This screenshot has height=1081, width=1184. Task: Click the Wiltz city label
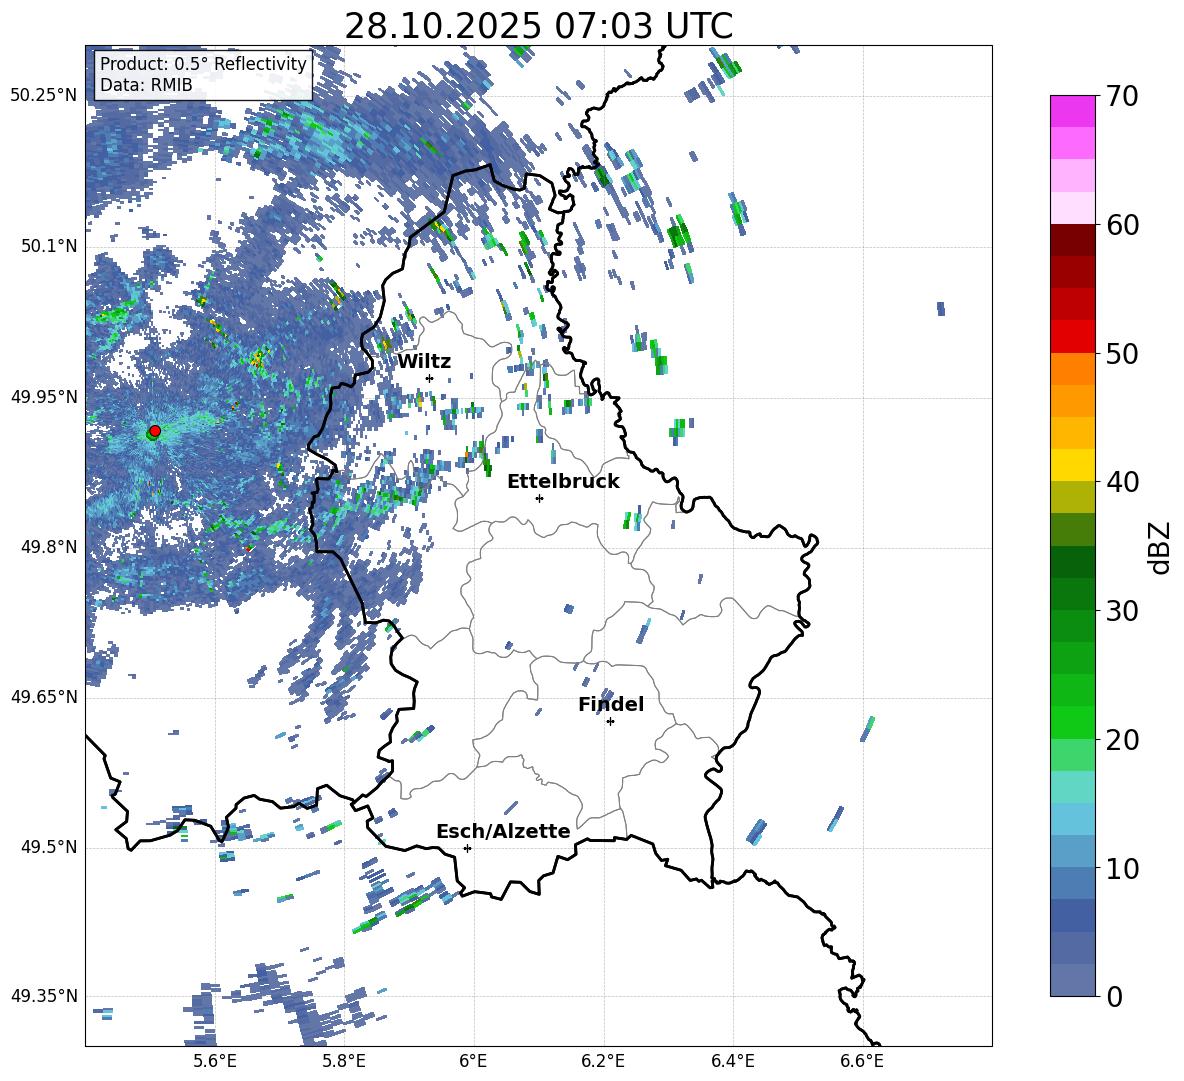(424, 362)
